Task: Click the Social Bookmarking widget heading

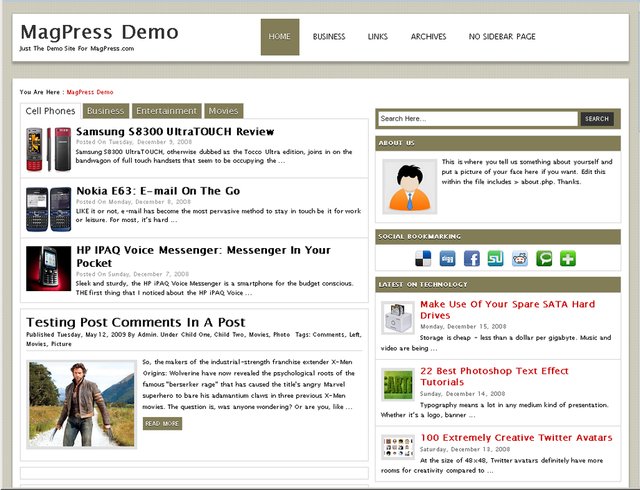Action: pyautogui.click(x=420, y=236)
